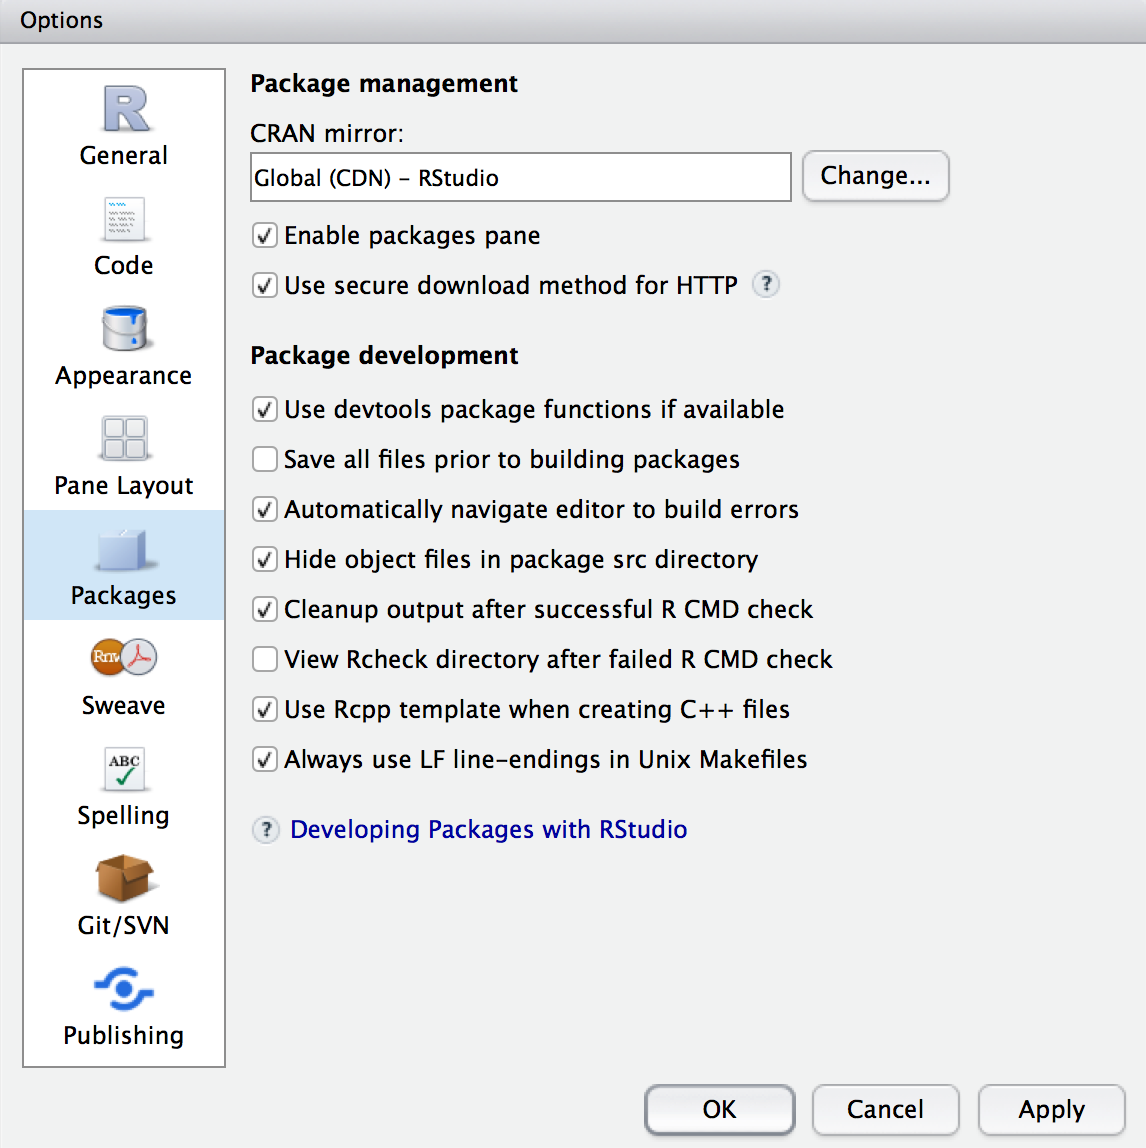Uncheck Use Rcpp template when creating C++ files
Viewport: 1146px width, 1148px height.
coord(264,709)
